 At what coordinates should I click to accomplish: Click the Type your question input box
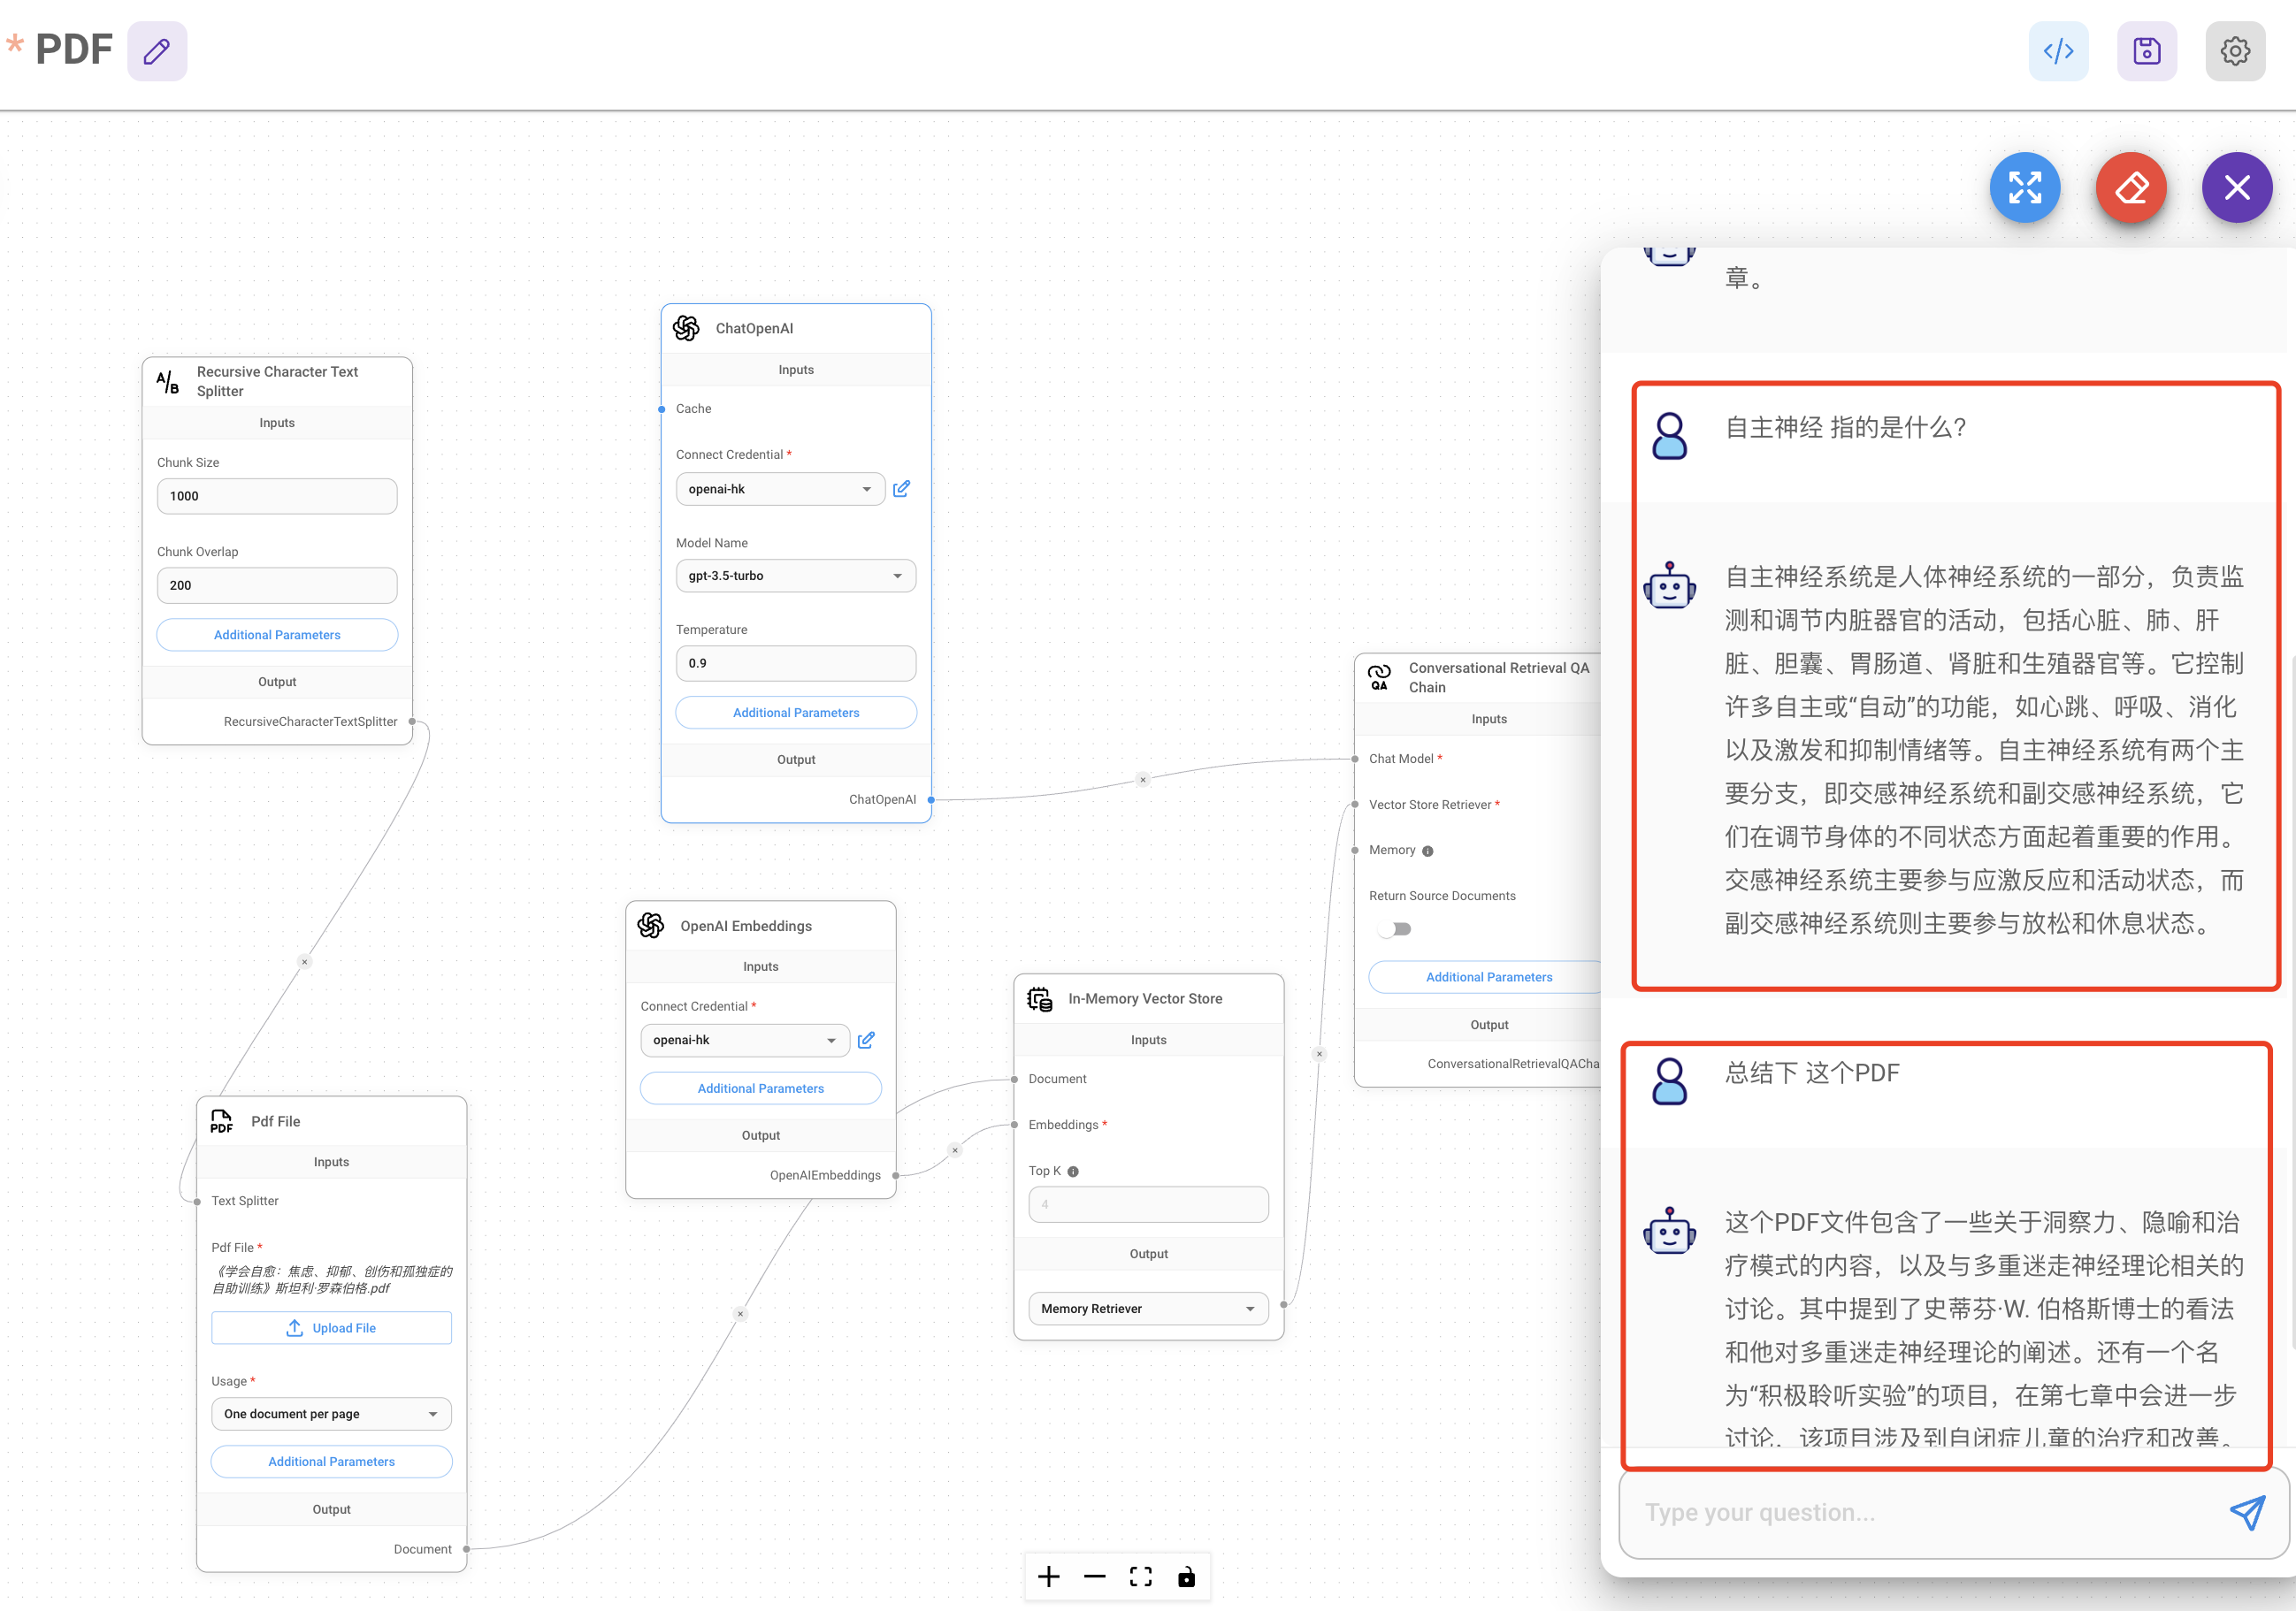click(x=1920, y=1512)
